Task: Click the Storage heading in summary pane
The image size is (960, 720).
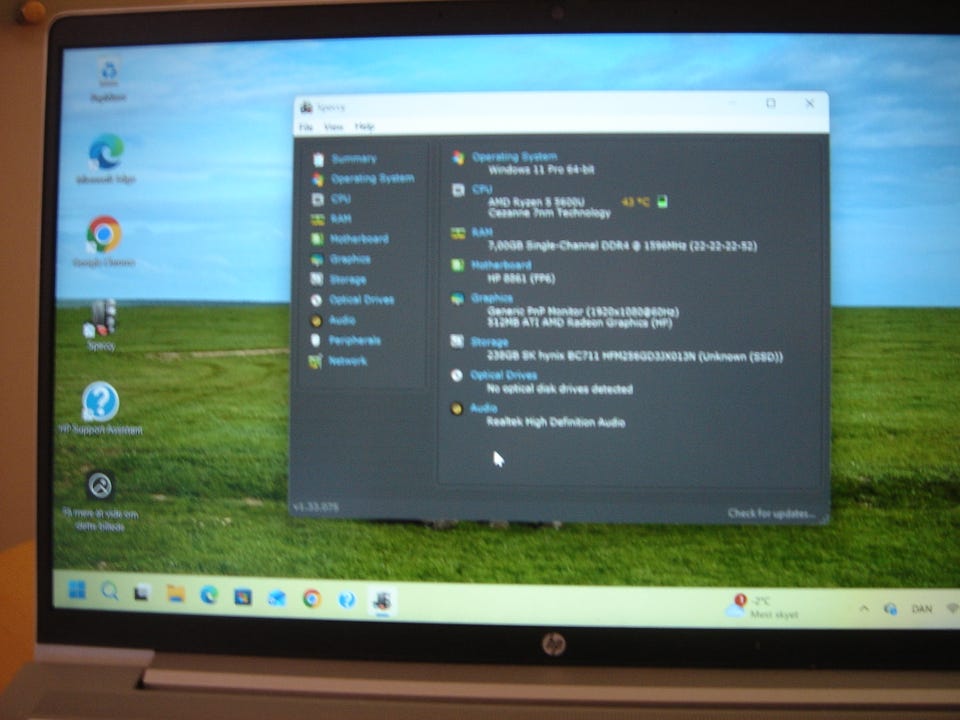Action: coord(489,342)
